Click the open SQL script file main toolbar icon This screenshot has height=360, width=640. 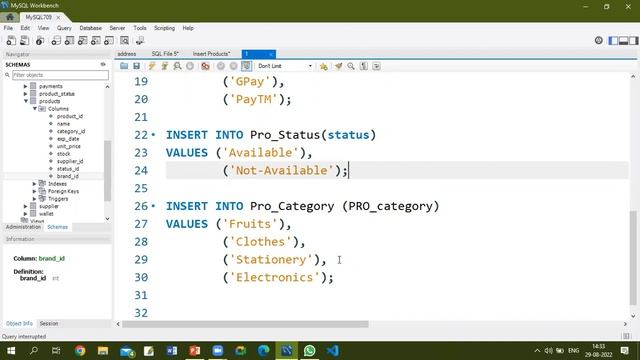[x=24, y=40]
